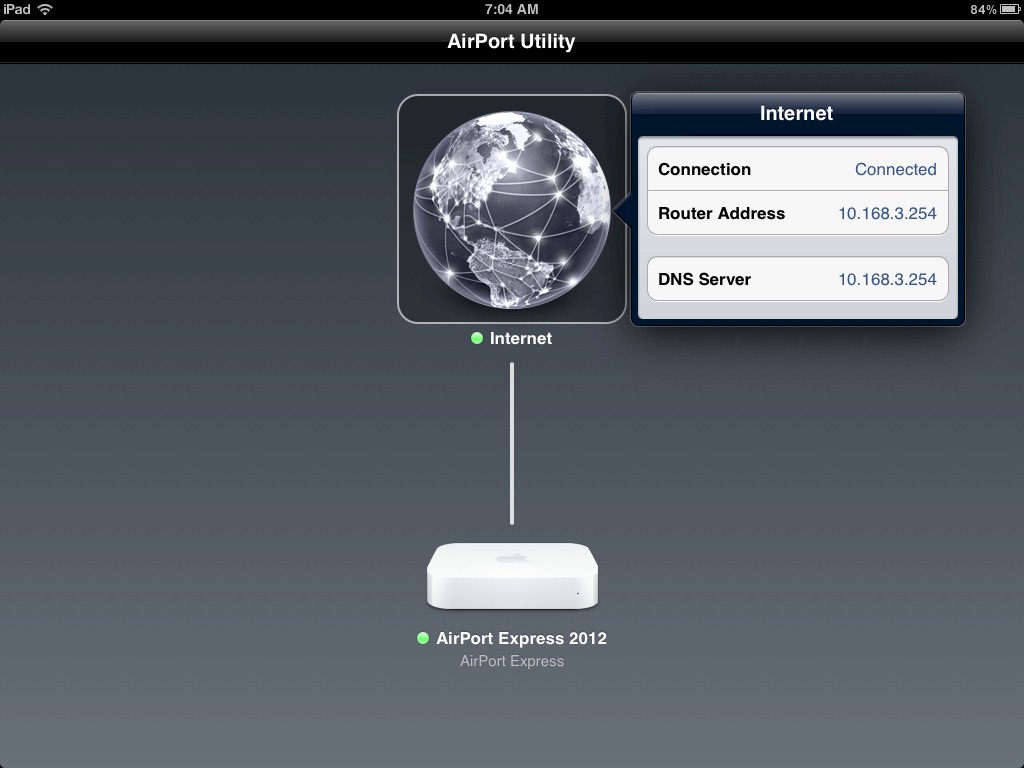Select the Router Address row

pyautogui.click(x=797, y=213)
